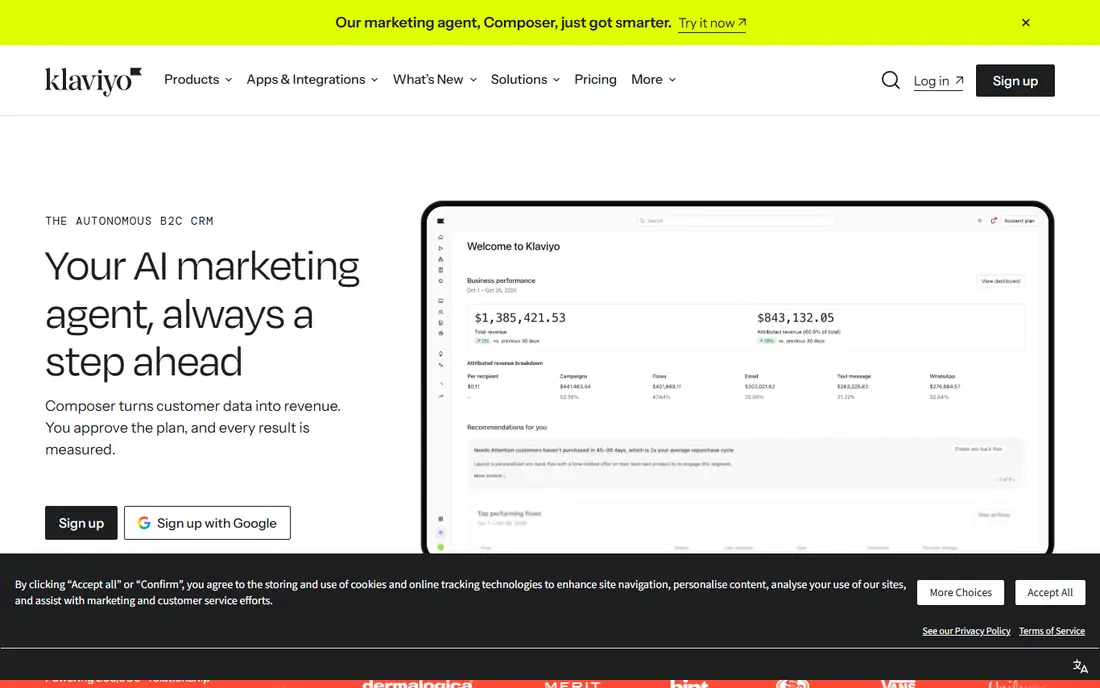This screenshot has height=688, width=1100.
Task: Open the Terms of Service link
Action: point(1052,631)
